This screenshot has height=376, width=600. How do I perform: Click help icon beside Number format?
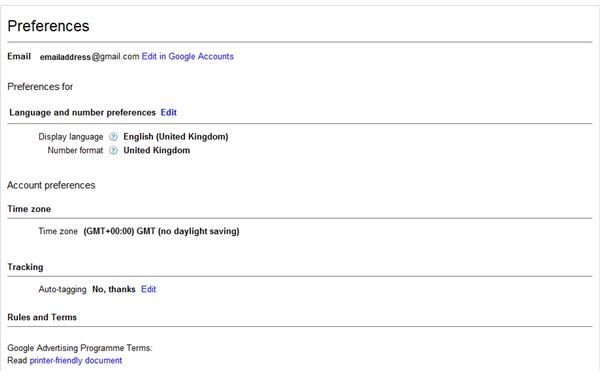[x=113, y=150]
